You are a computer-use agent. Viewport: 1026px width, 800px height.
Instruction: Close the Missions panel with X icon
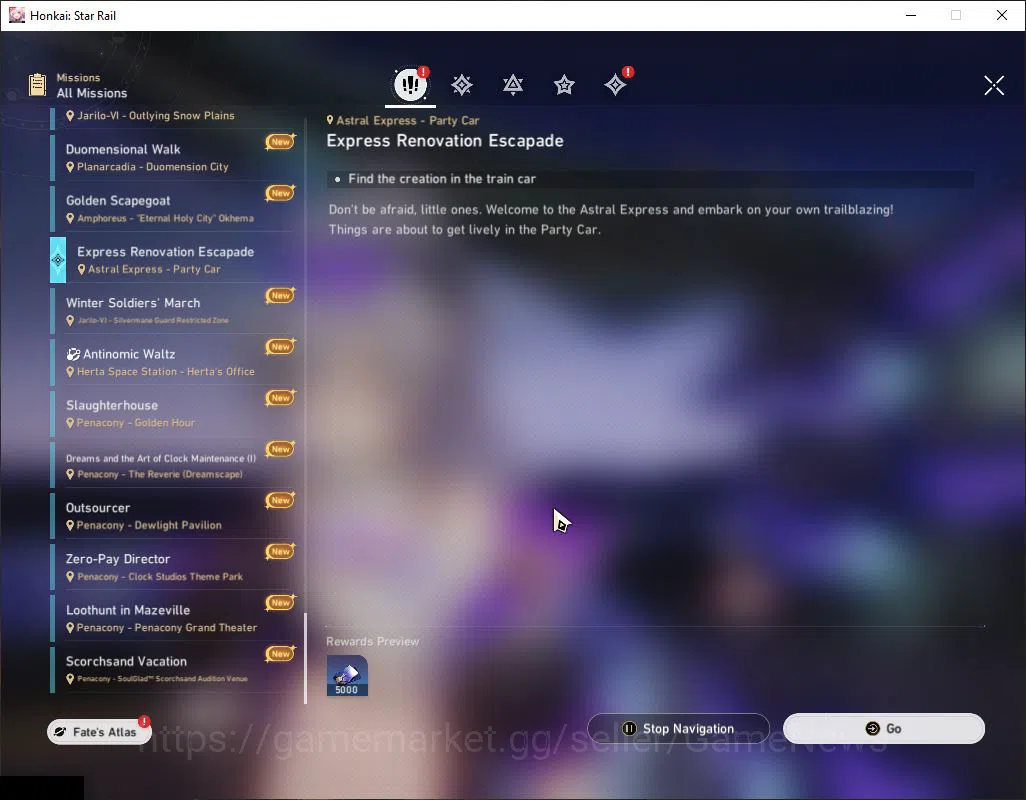994,85
